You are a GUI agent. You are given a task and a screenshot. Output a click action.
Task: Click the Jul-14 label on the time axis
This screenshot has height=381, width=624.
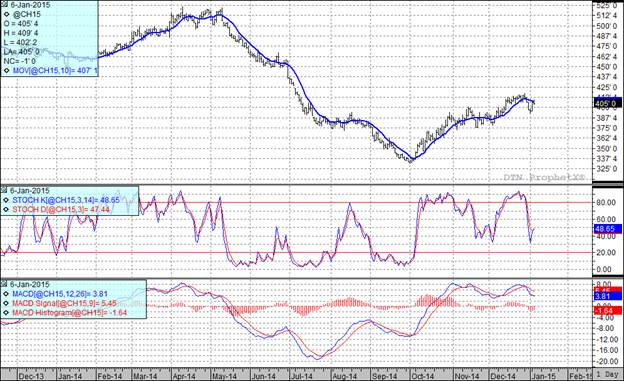(x=302, y=376)
